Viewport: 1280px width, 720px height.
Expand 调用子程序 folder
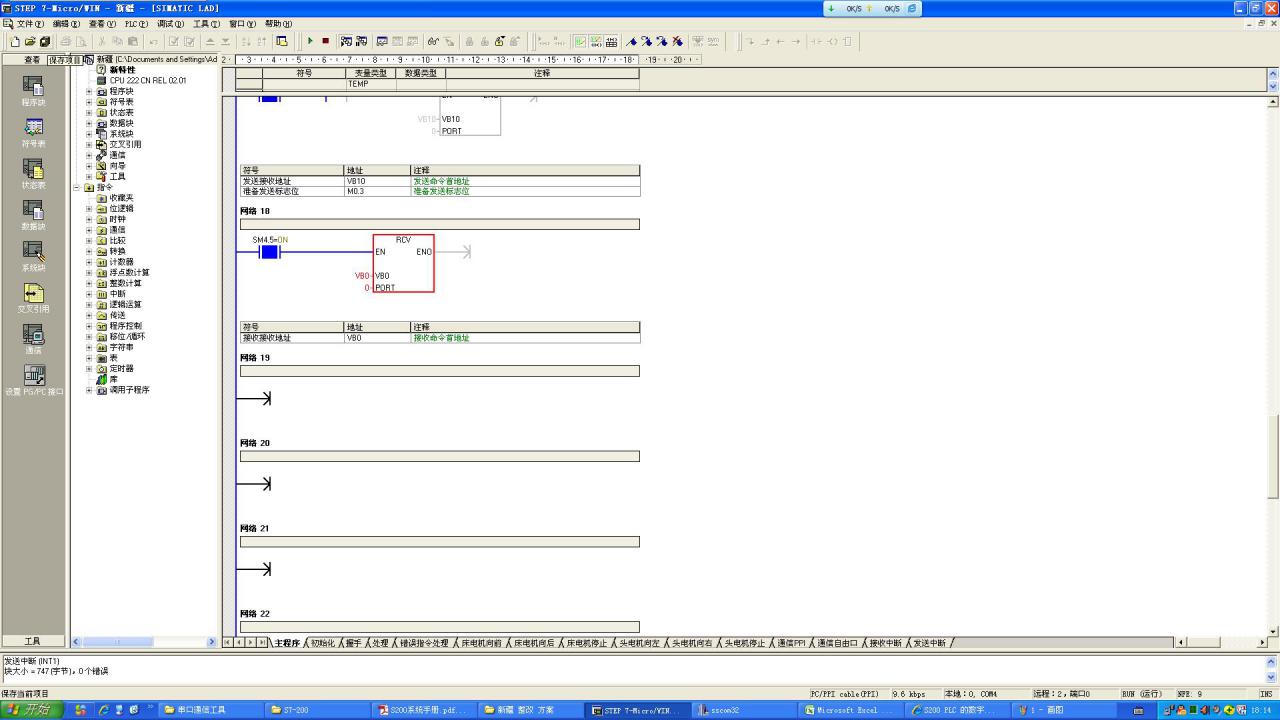[x=89, y=390]
